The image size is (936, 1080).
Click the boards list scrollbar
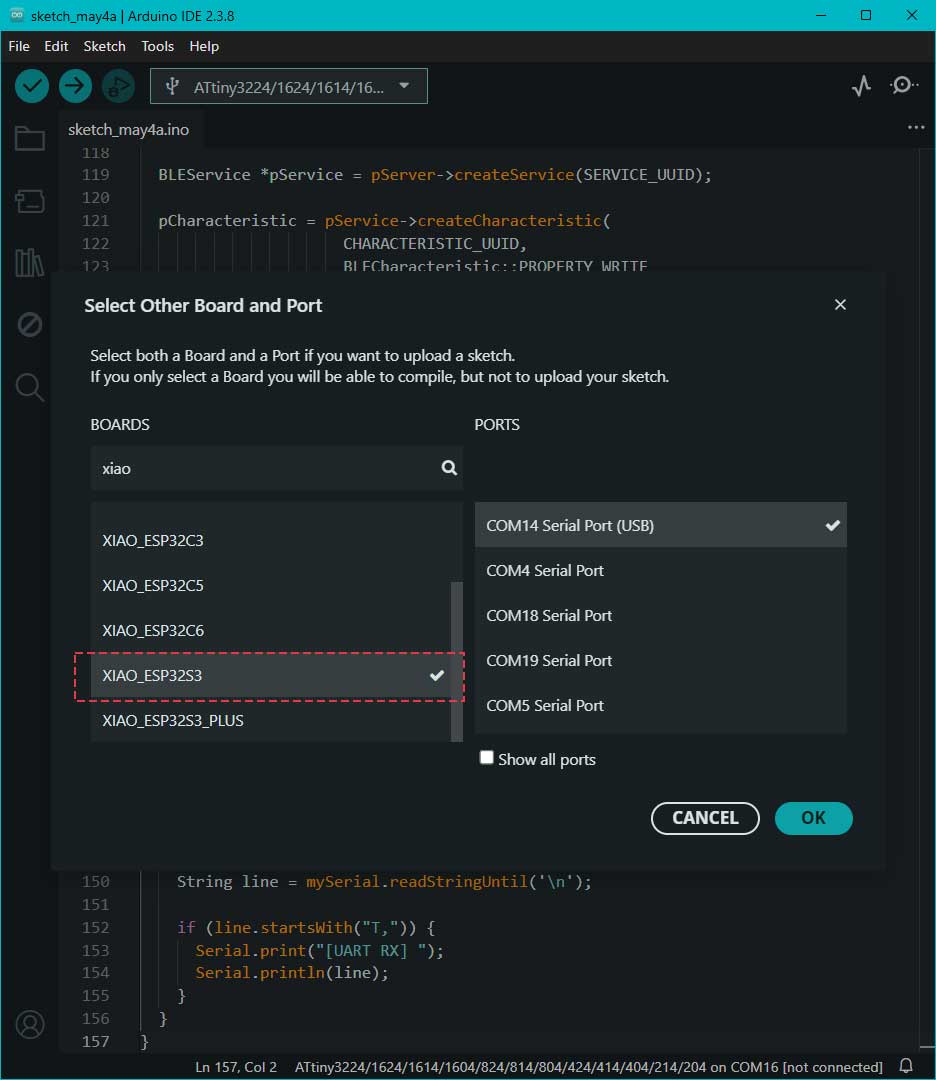[456, 661]
